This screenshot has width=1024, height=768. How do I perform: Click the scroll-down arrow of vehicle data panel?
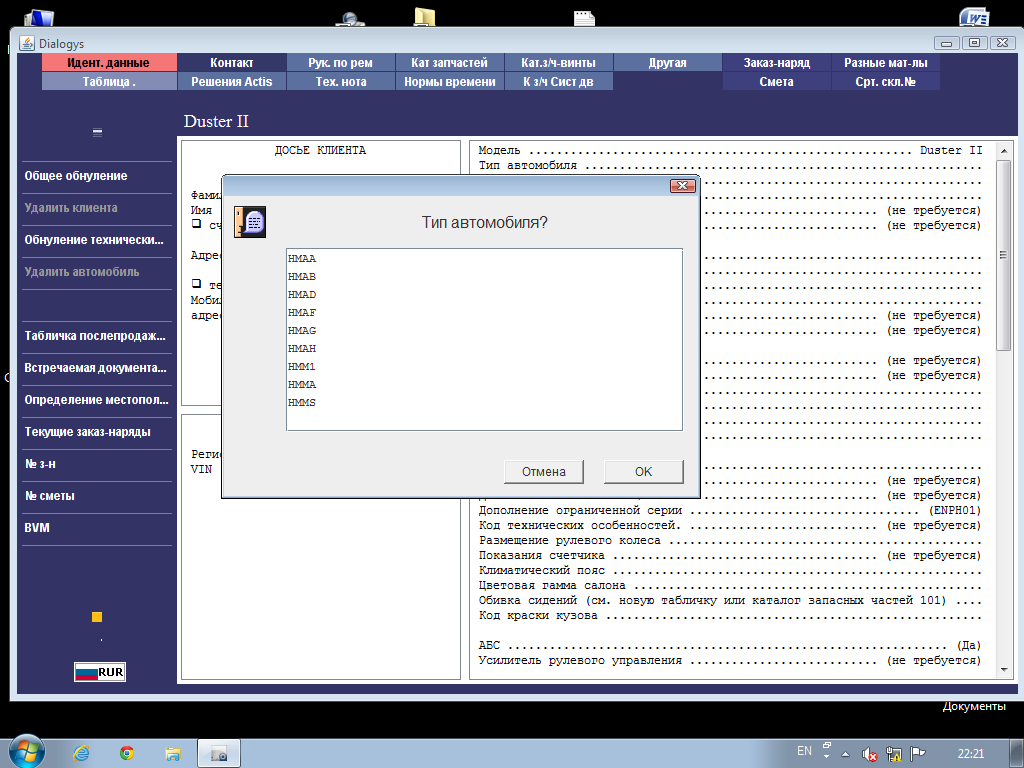coord(1003,670)
